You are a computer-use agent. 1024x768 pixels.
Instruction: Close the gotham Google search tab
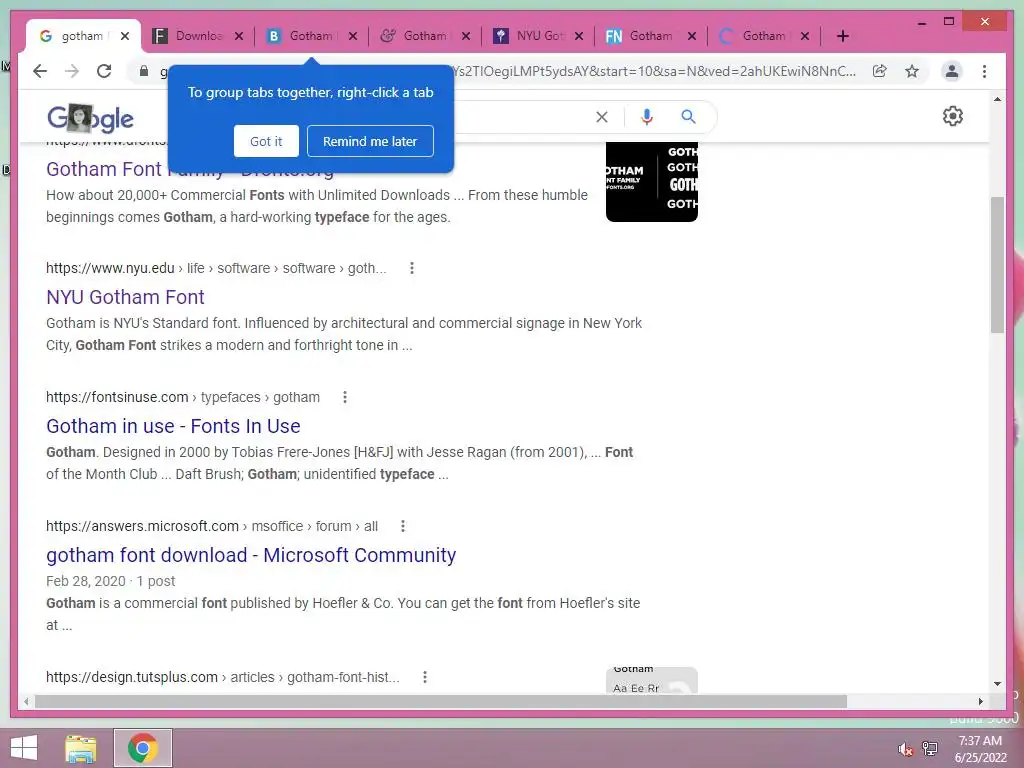pos(125,36)
